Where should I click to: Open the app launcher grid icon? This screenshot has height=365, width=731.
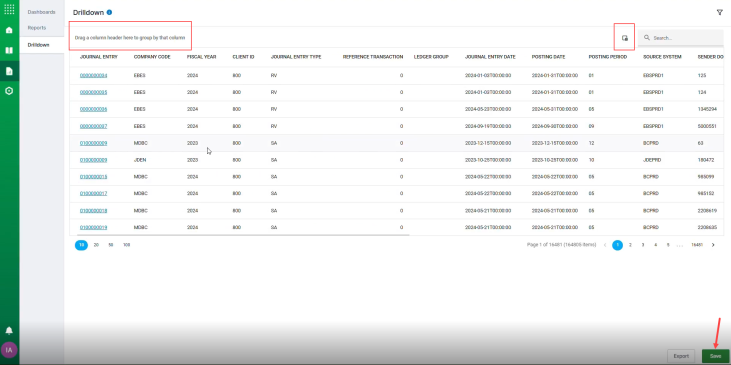pos(9,9)
